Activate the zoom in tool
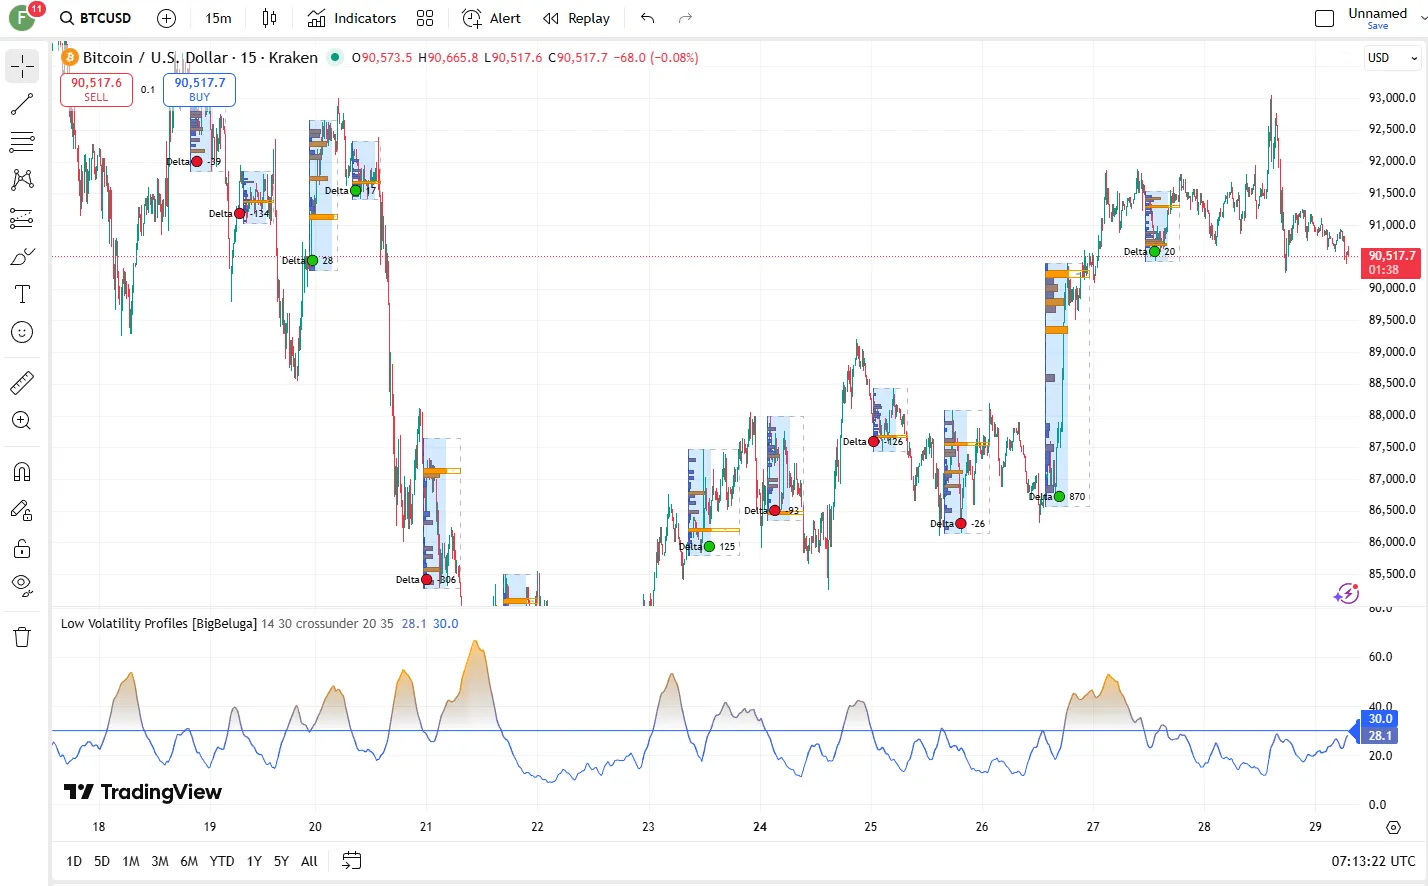The image size is (1428, 886). [x=22, y=421]
